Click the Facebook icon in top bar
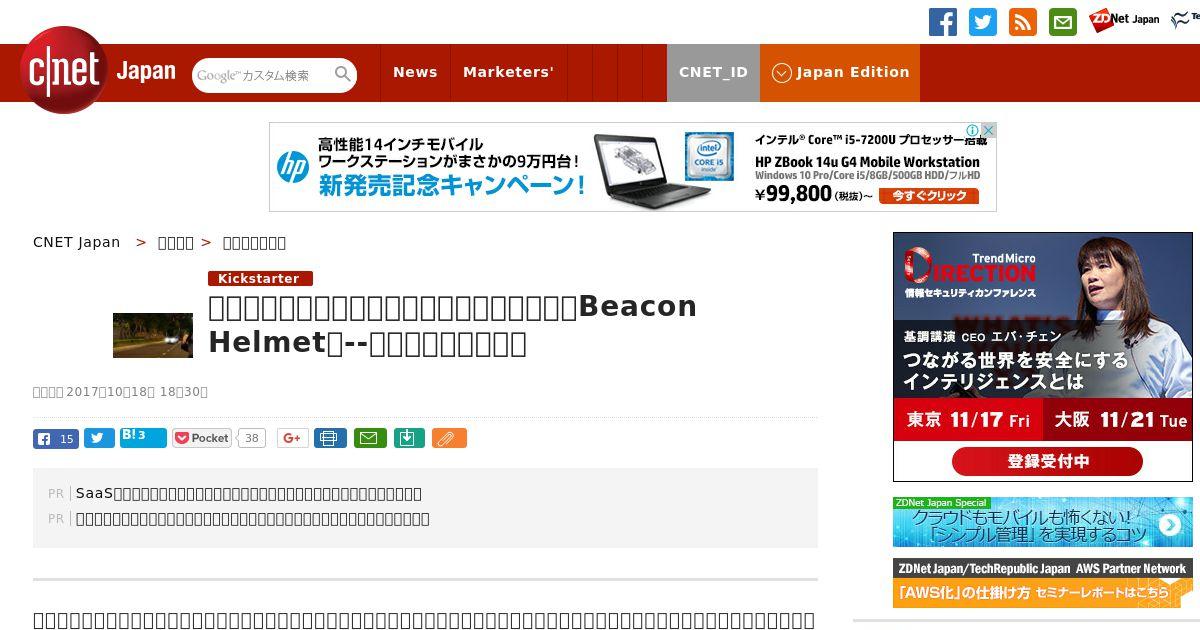1200x630 pixels. pyautogui.click(x=943, y=21)
